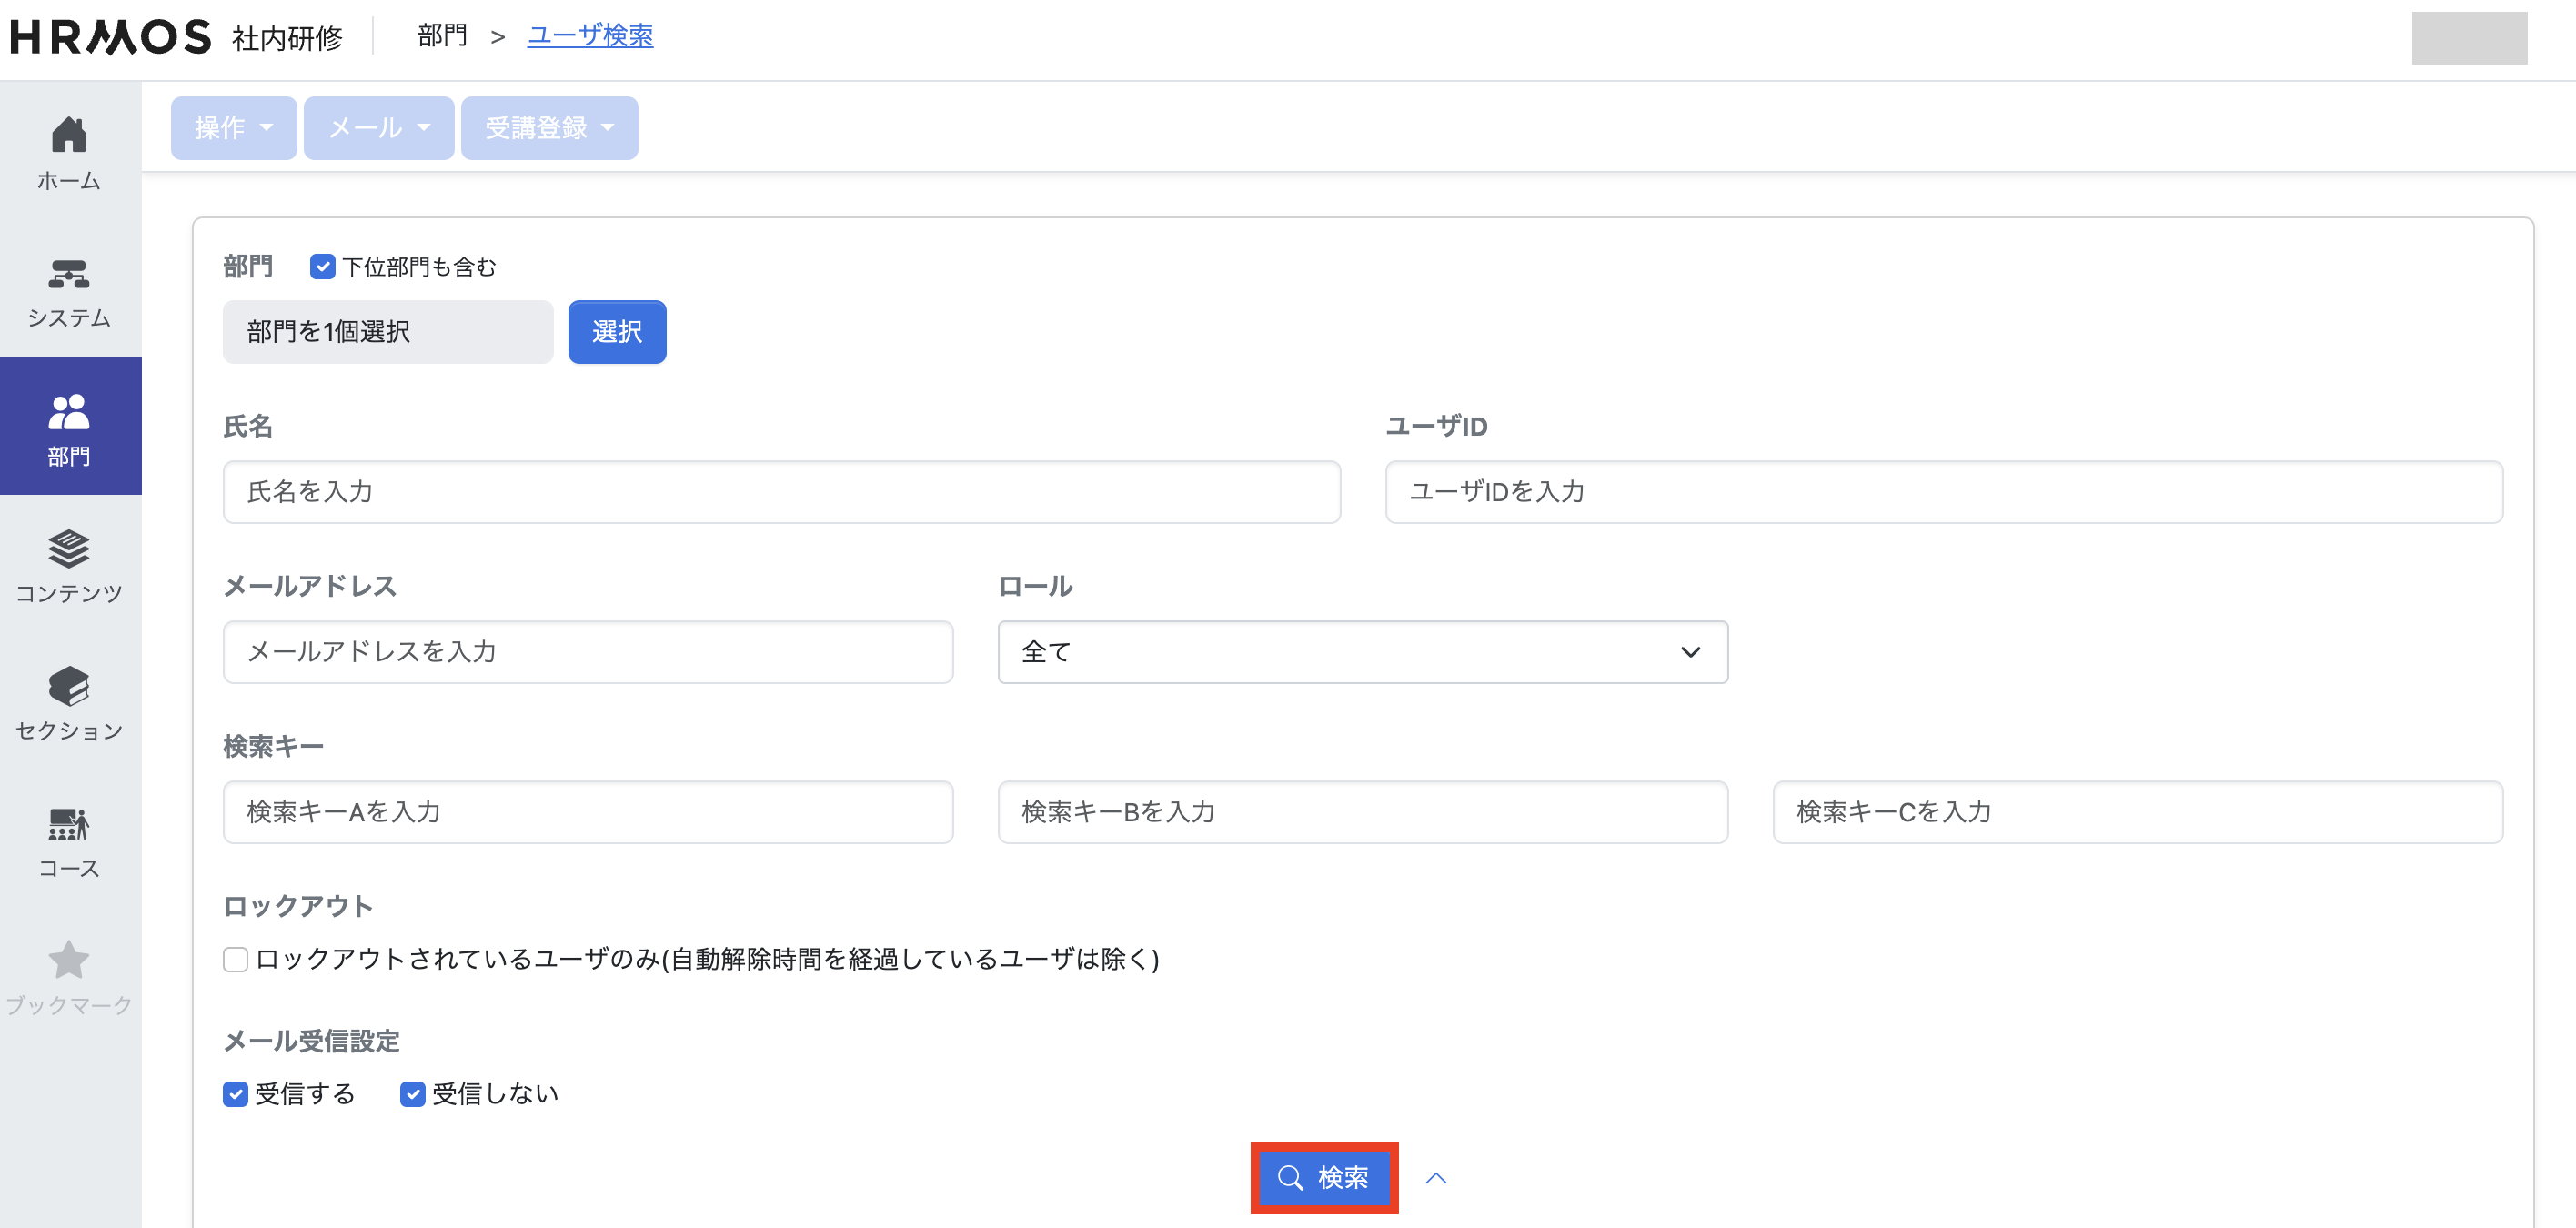Uncheck 下位部門も含む checkbox
This screenshot has height=1228, width=2576.
point(322,267)
